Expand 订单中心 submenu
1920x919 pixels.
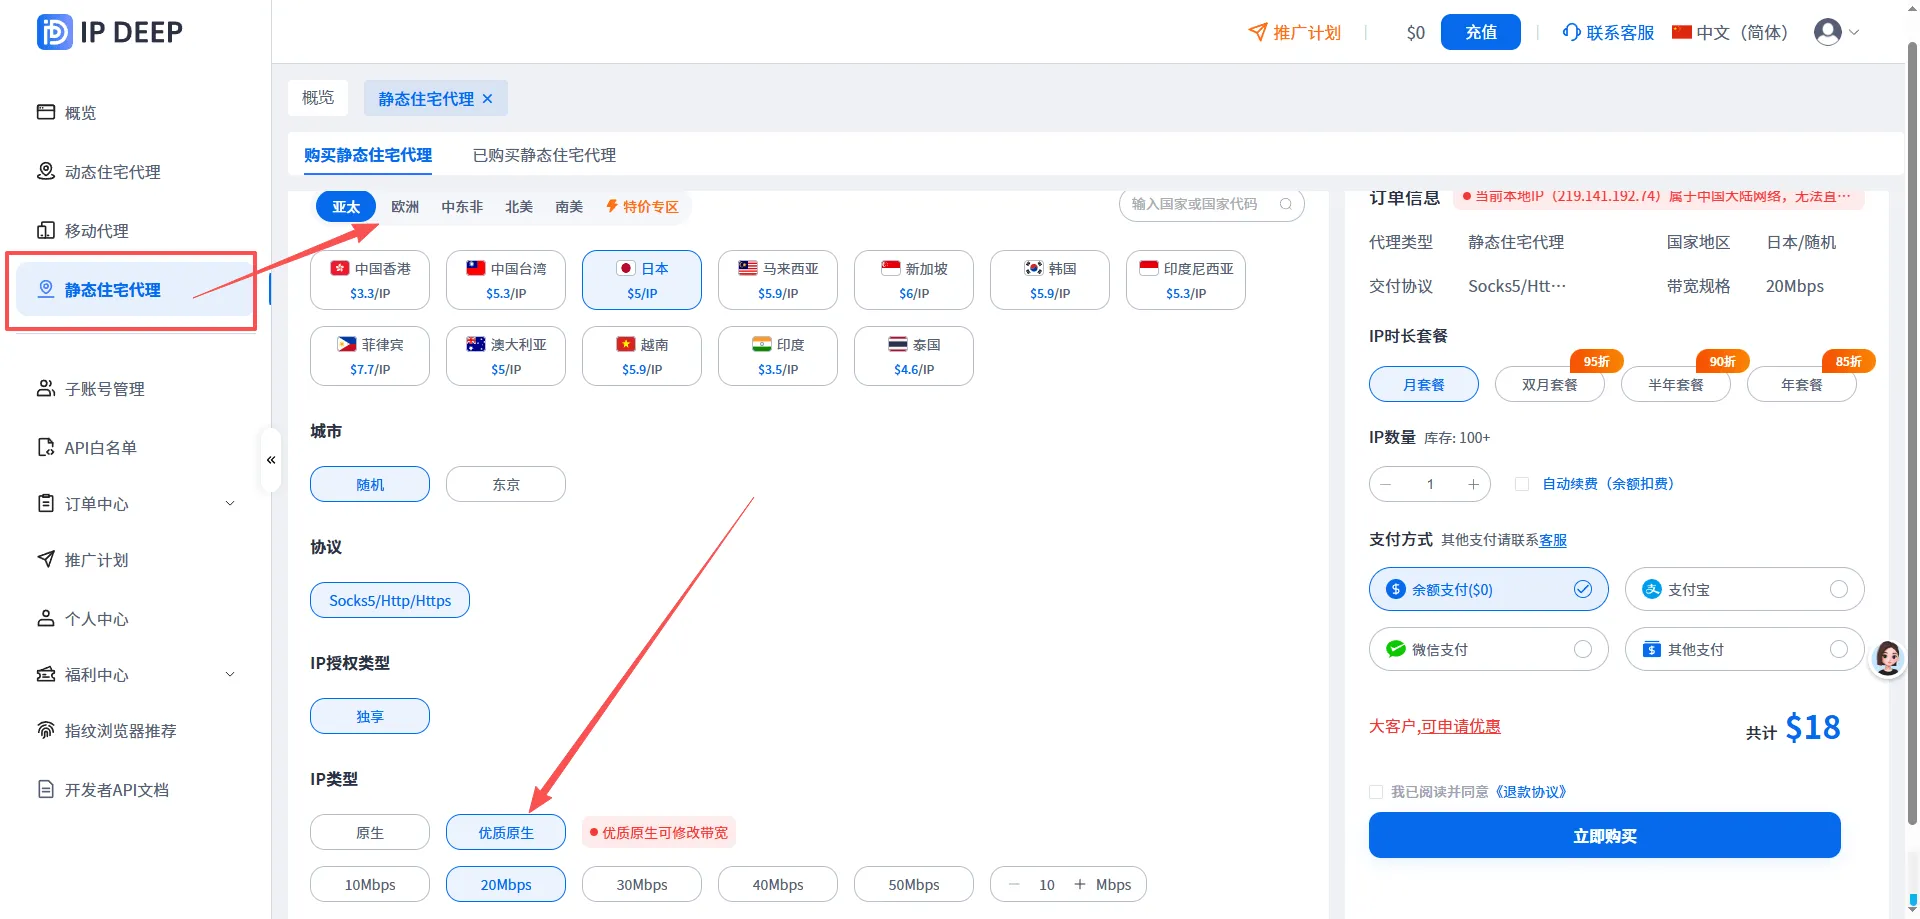(x=230, y=504)
